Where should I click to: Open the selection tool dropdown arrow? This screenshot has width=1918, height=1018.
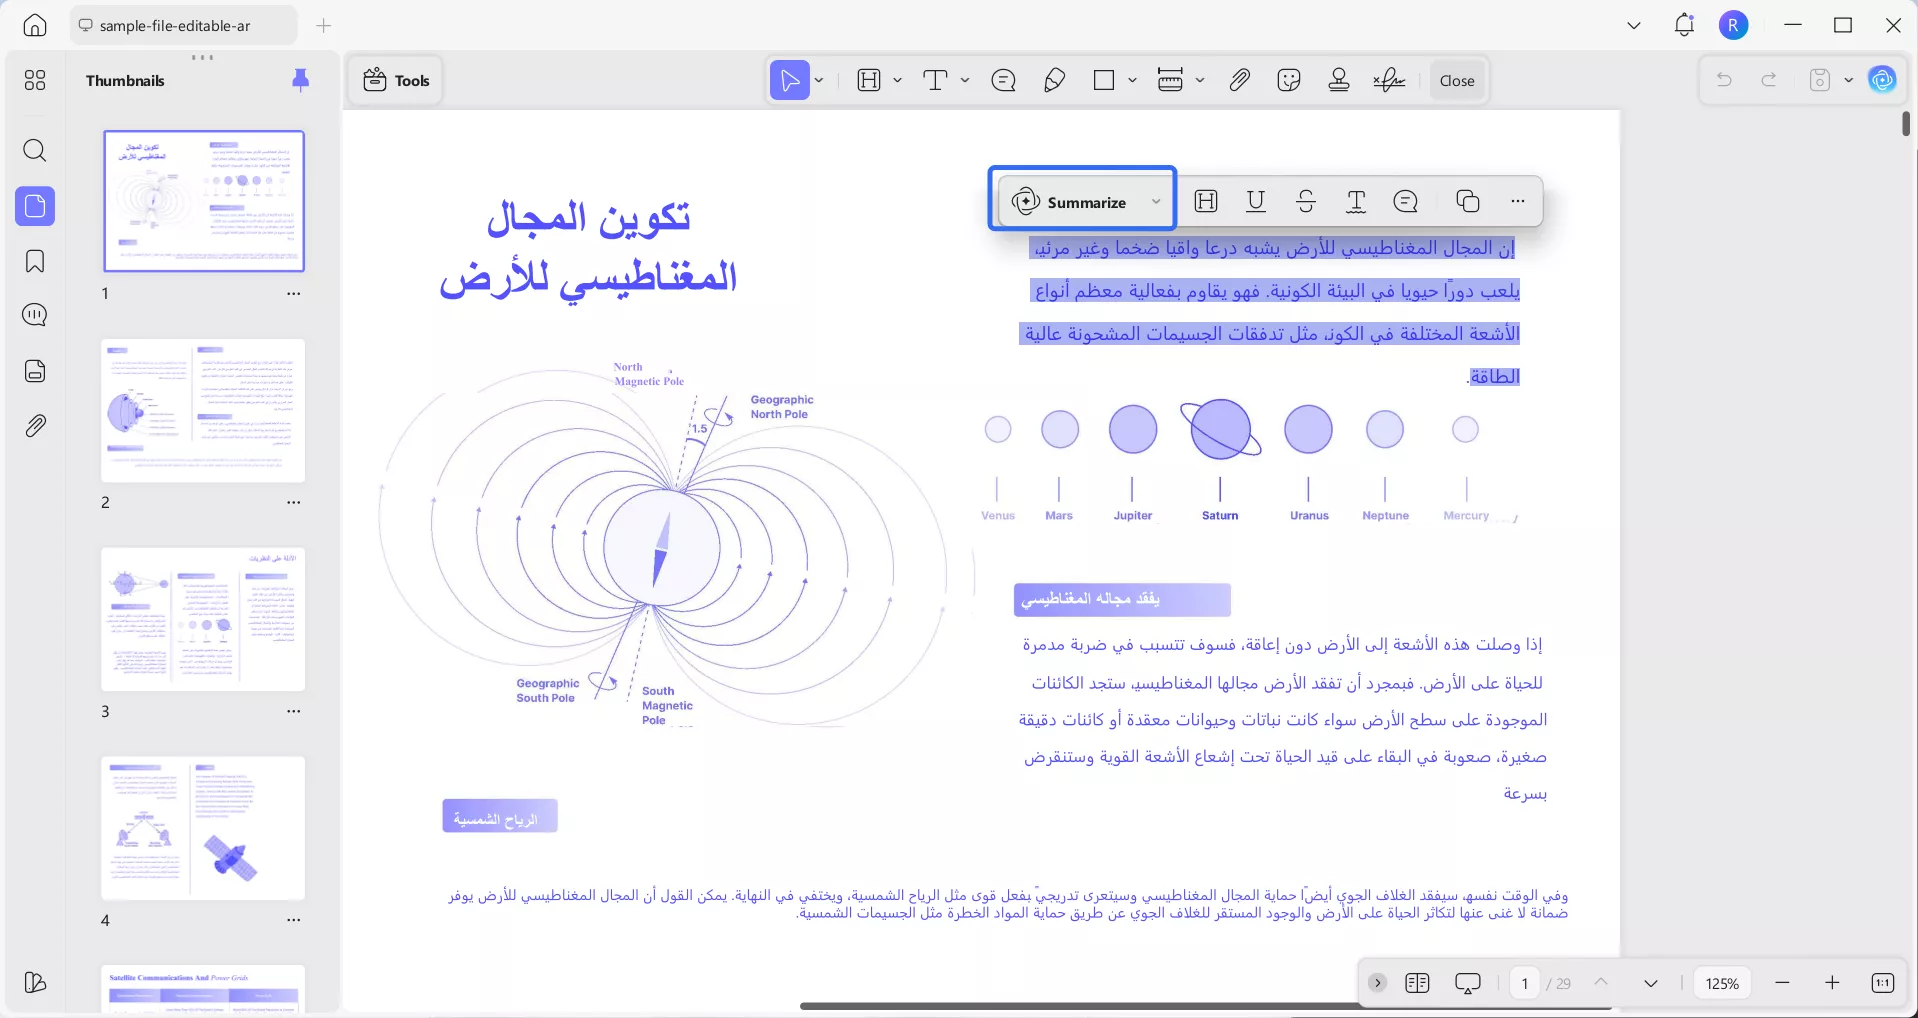pos(817,80)
